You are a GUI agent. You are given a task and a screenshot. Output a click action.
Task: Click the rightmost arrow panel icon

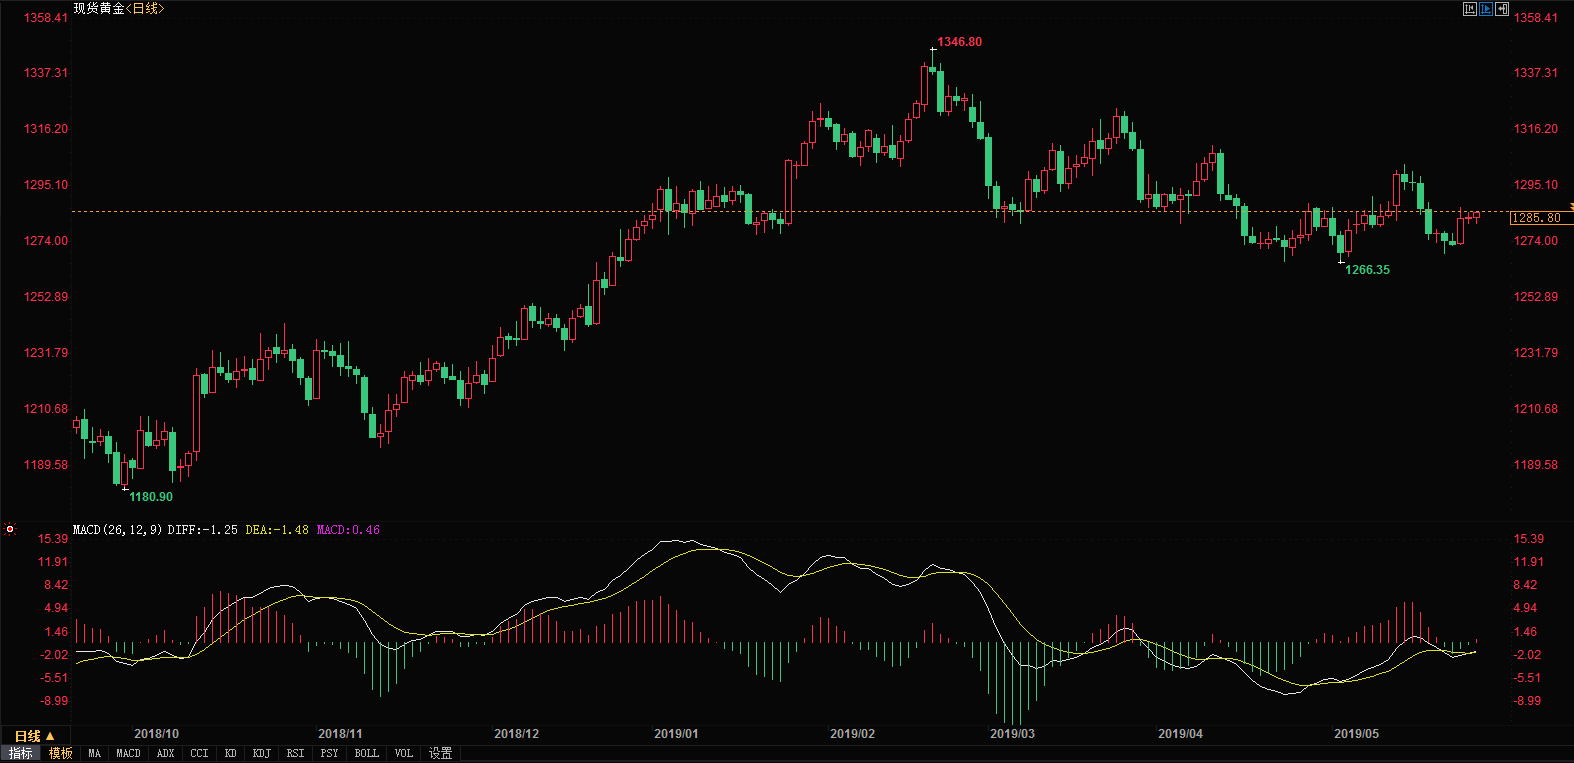[1502, 9]
